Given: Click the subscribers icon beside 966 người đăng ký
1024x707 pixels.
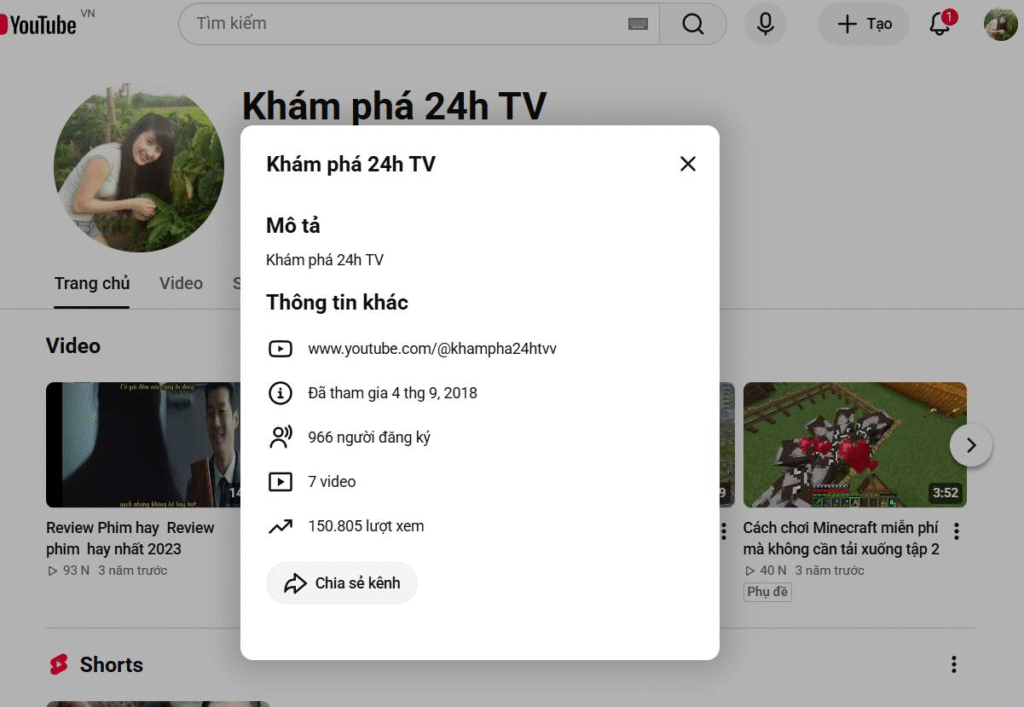Looking at the screenshot, I should tap(280, 437).
